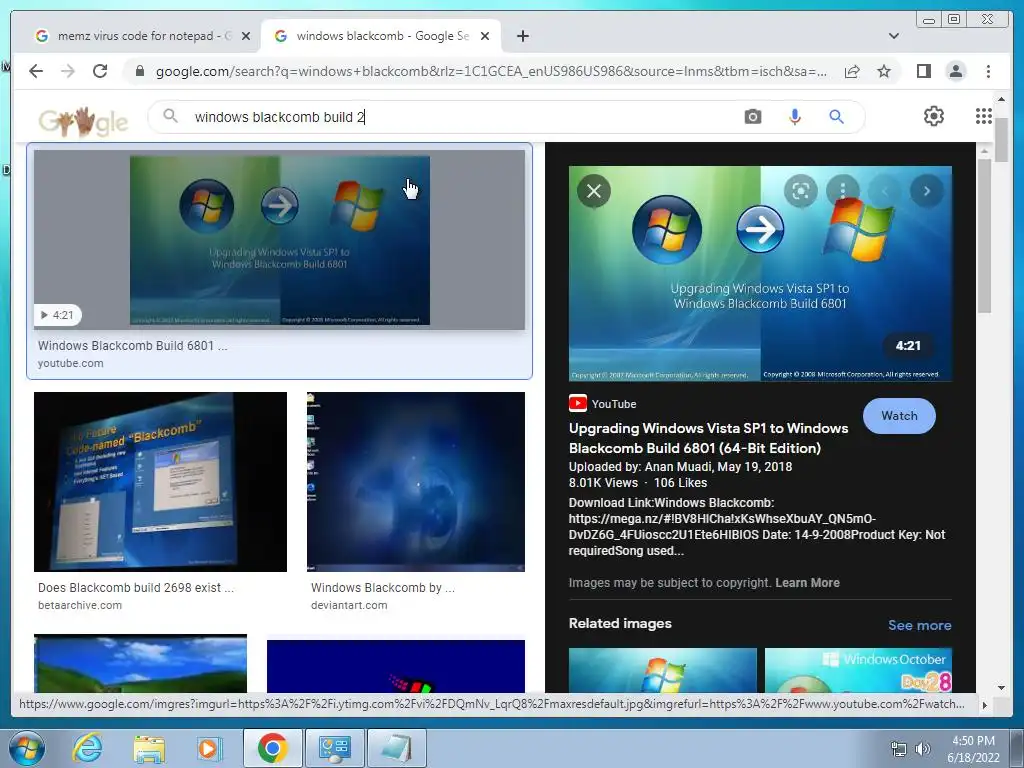Viewport: 1024px width, 768px height.
Task: Launch Internet Explorer from taskbar
Action: pyautogui.click(x=88, y=748)
